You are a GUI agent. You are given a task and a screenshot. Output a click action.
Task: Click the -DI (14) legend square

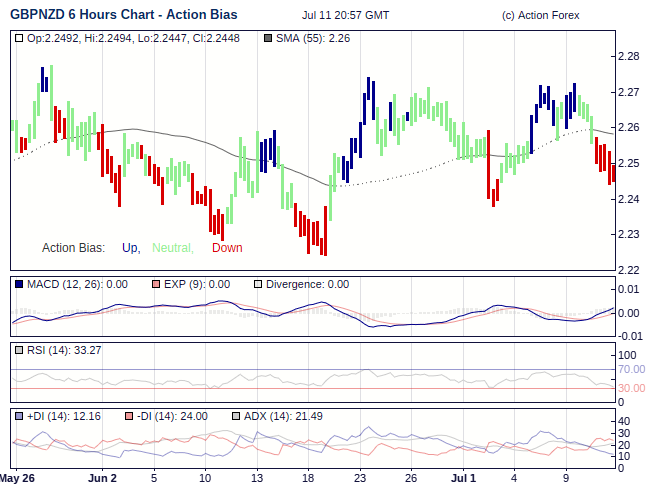coord(130,416)
